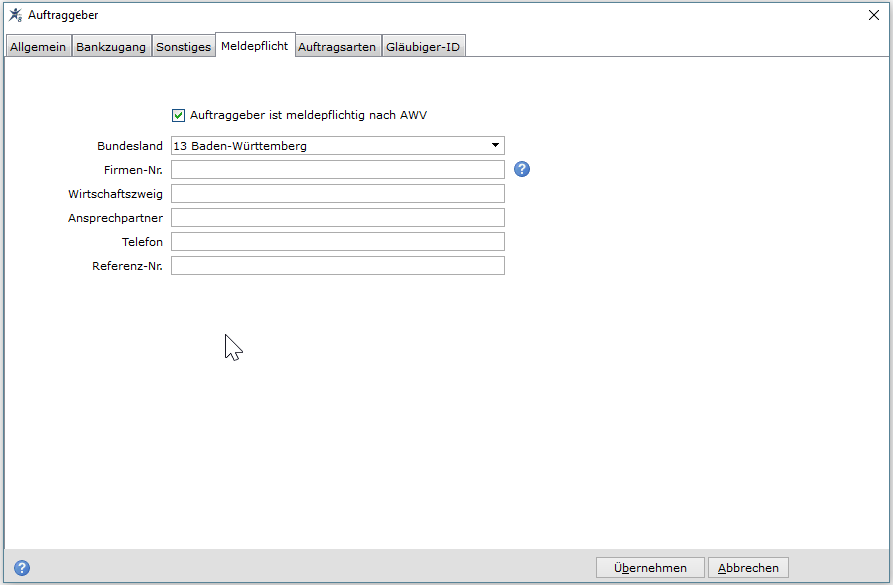Viewport: 893px width, 585px height.
Task: Click the active Meldepflicht tab
Action: (255, 46)
